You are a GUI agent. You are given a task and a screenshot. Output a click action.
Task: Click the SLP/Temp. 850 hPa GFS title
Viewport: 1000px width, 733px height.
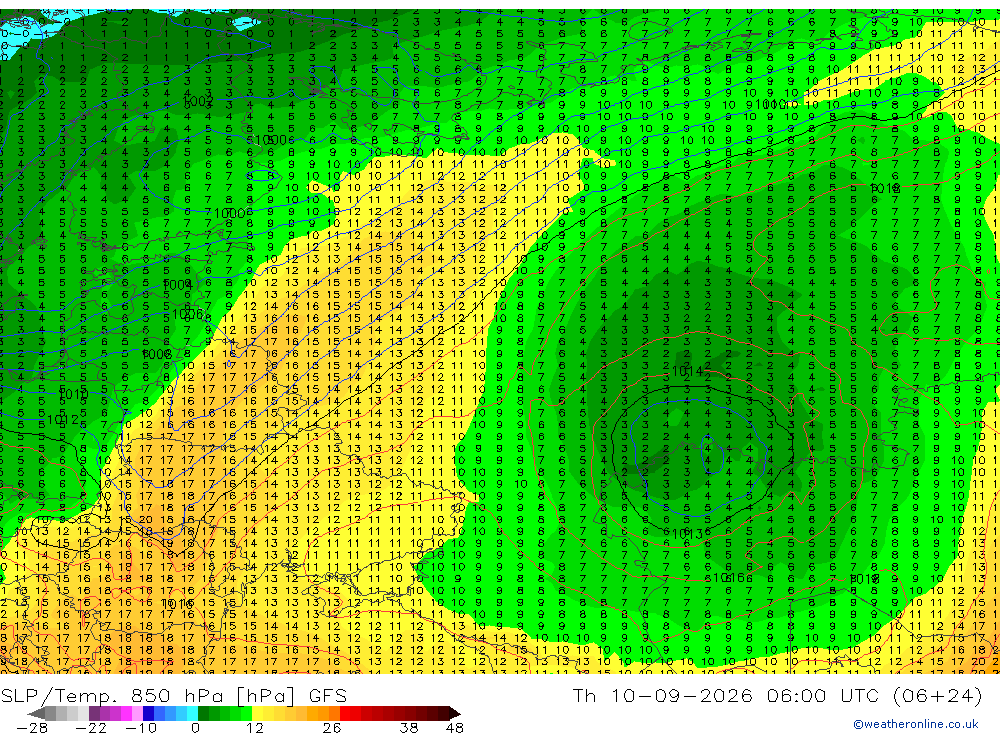[173, 695]
